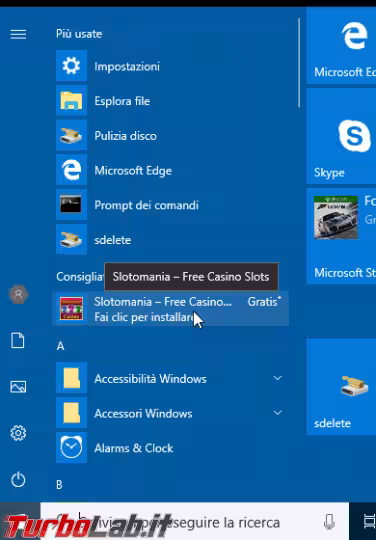Launch Esplora file from the list
376x540 pixels.
[x=170, y=101]
